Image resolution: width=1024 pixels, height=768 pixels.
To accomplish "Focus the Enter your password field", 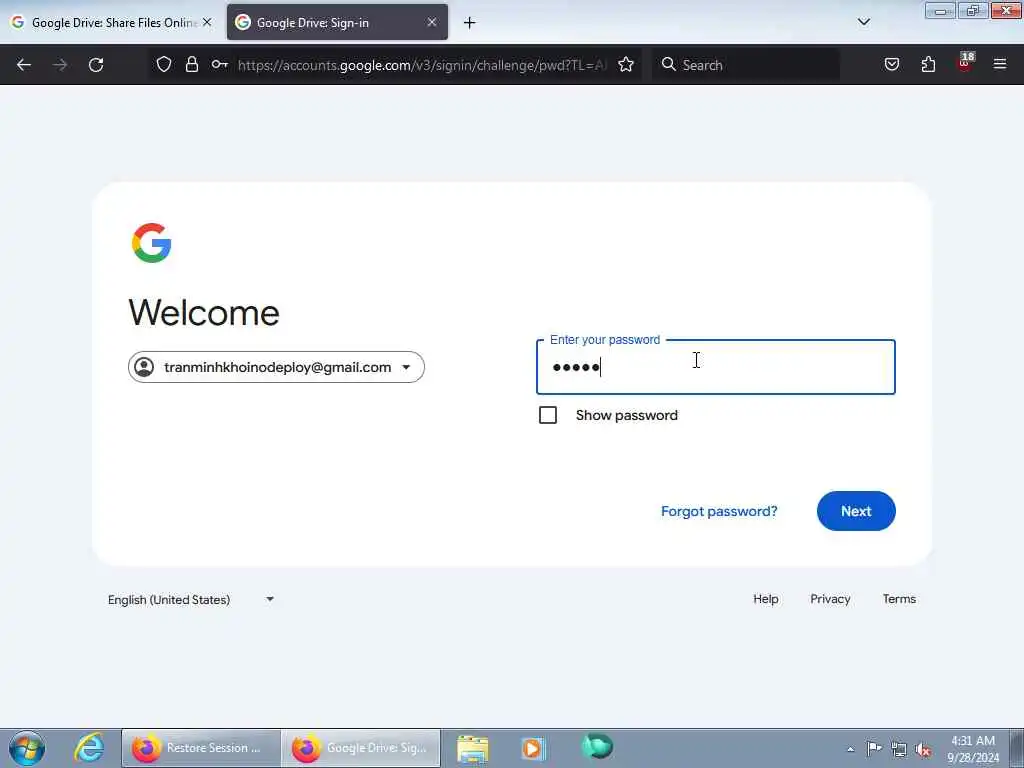I will click(x=716, y=367).
